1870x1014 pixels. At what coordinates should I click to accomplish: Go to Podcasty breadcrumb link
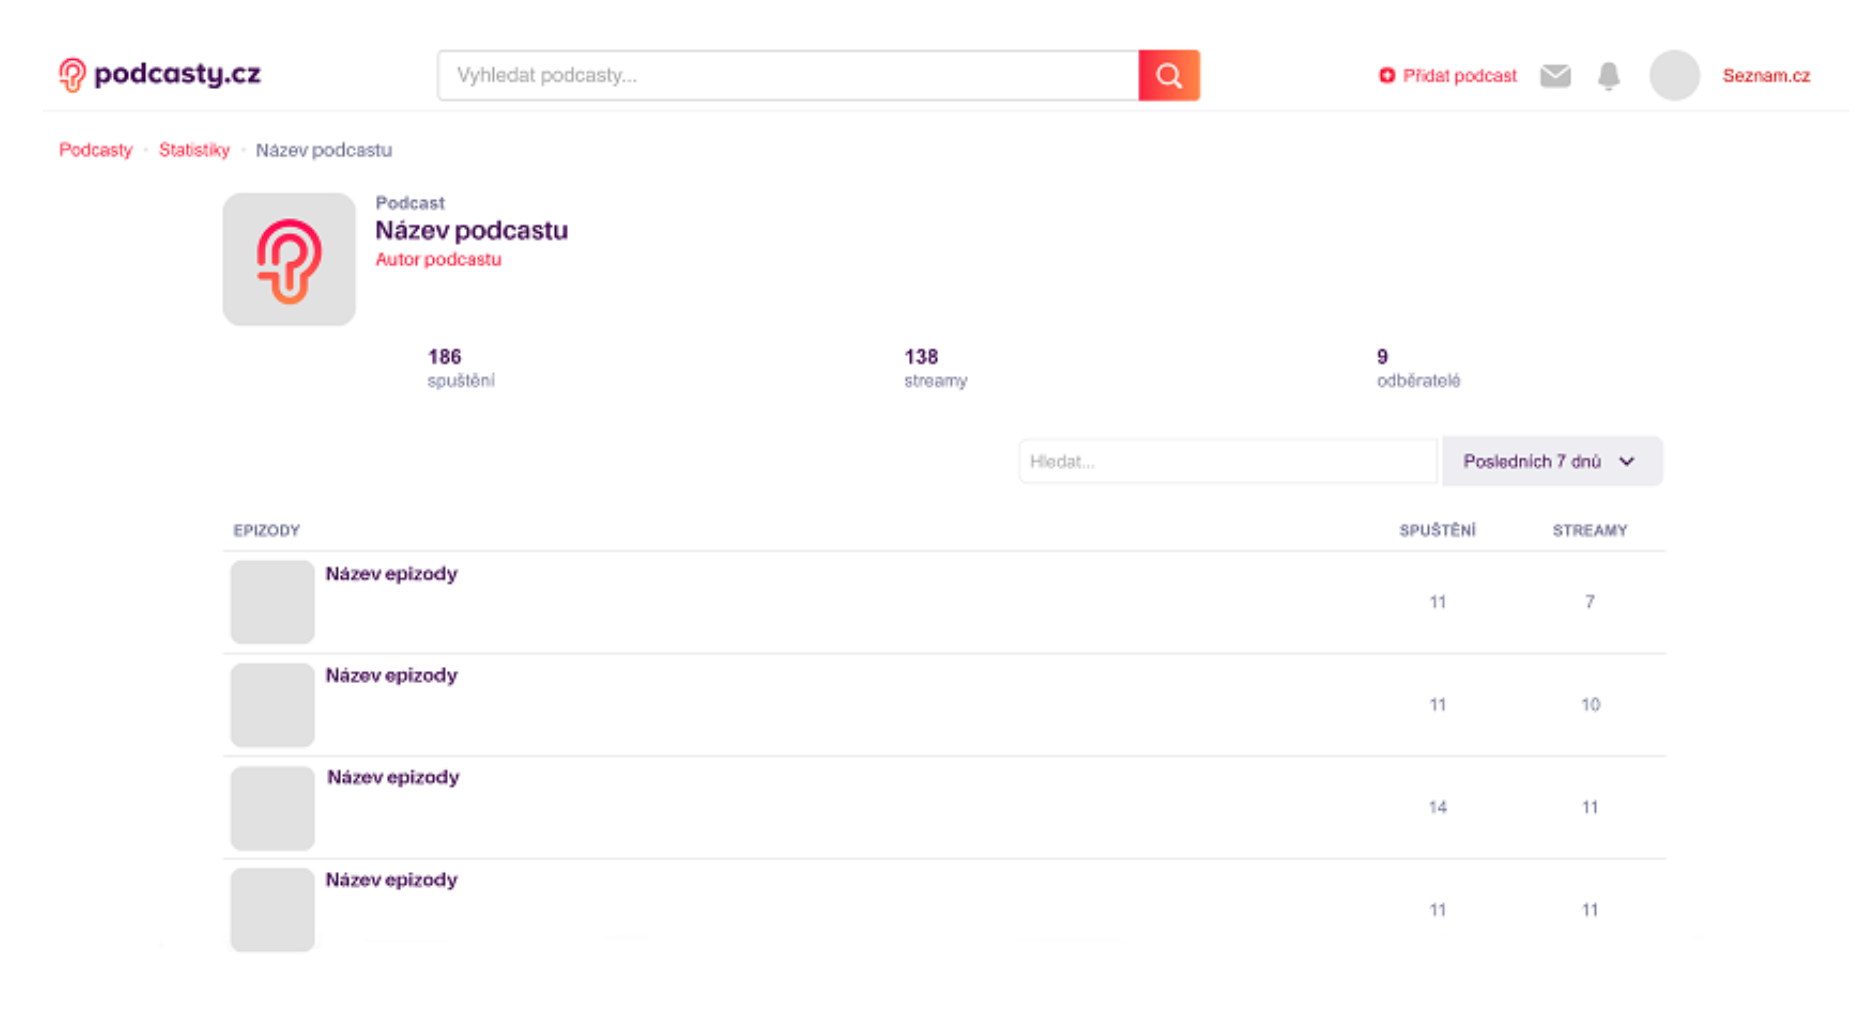click(x=95, y=150)
